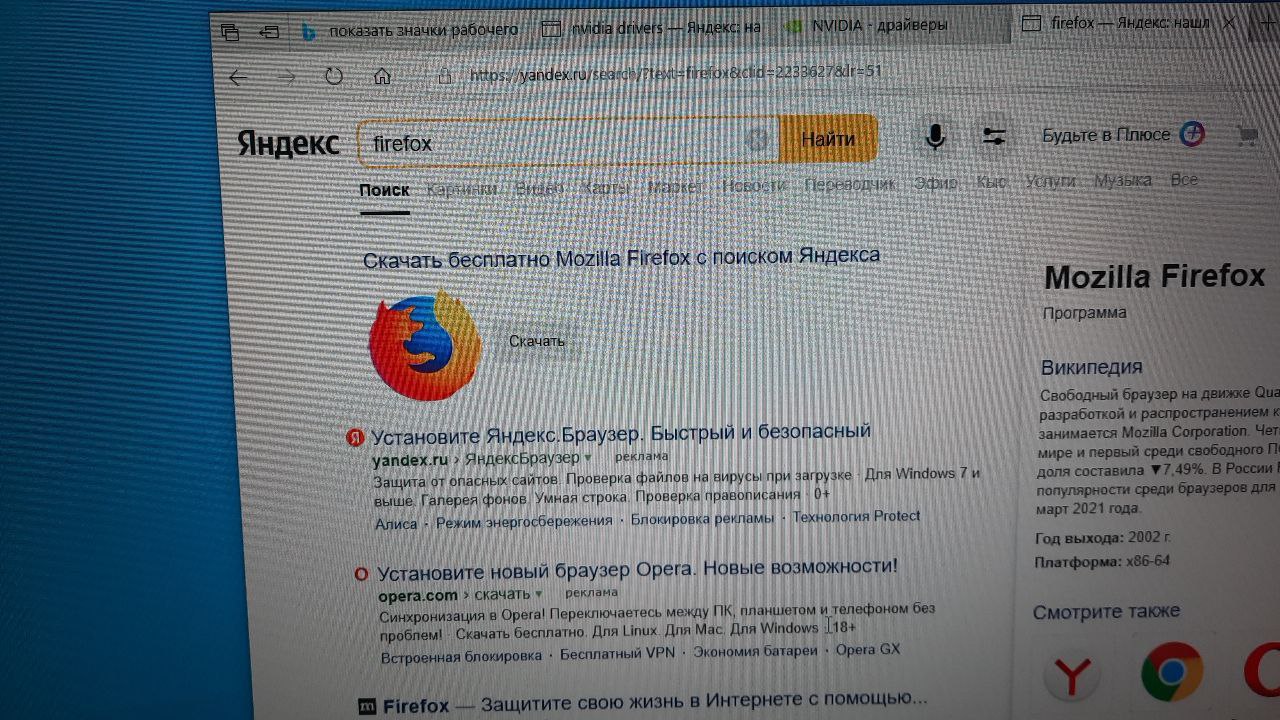Expand dropdown arrow next to ЯндексБраузер
Screen dimensions: 1280x720
pyautogui.click(x=588, y=457)
